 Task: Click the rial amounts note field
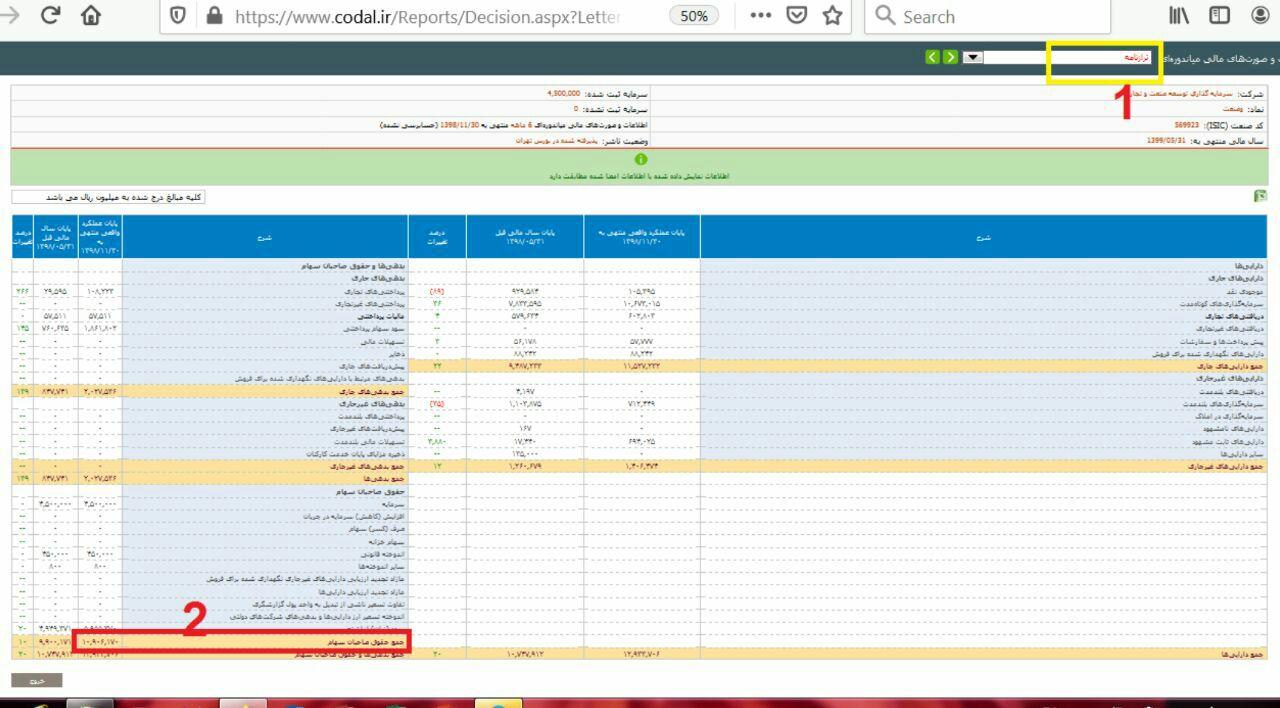(x=108, y=197)
